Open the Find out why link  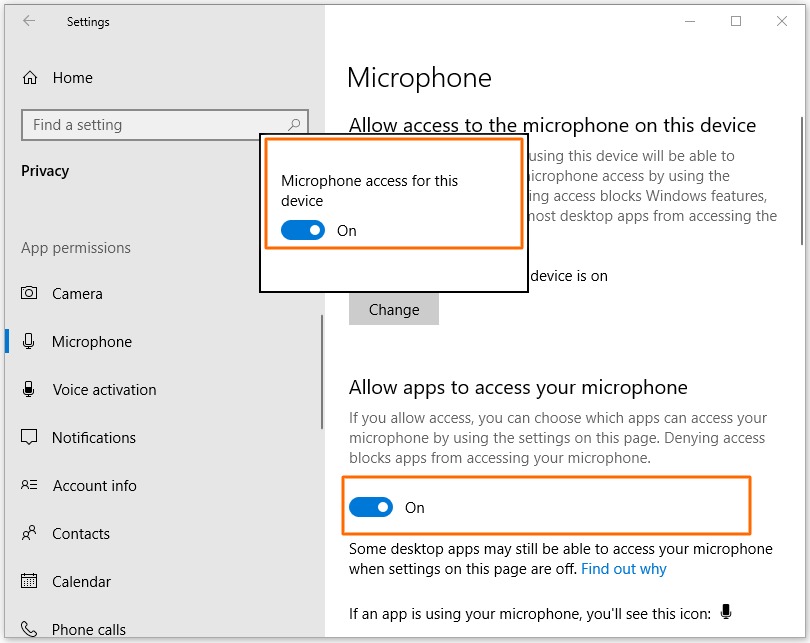click(624, 569)
